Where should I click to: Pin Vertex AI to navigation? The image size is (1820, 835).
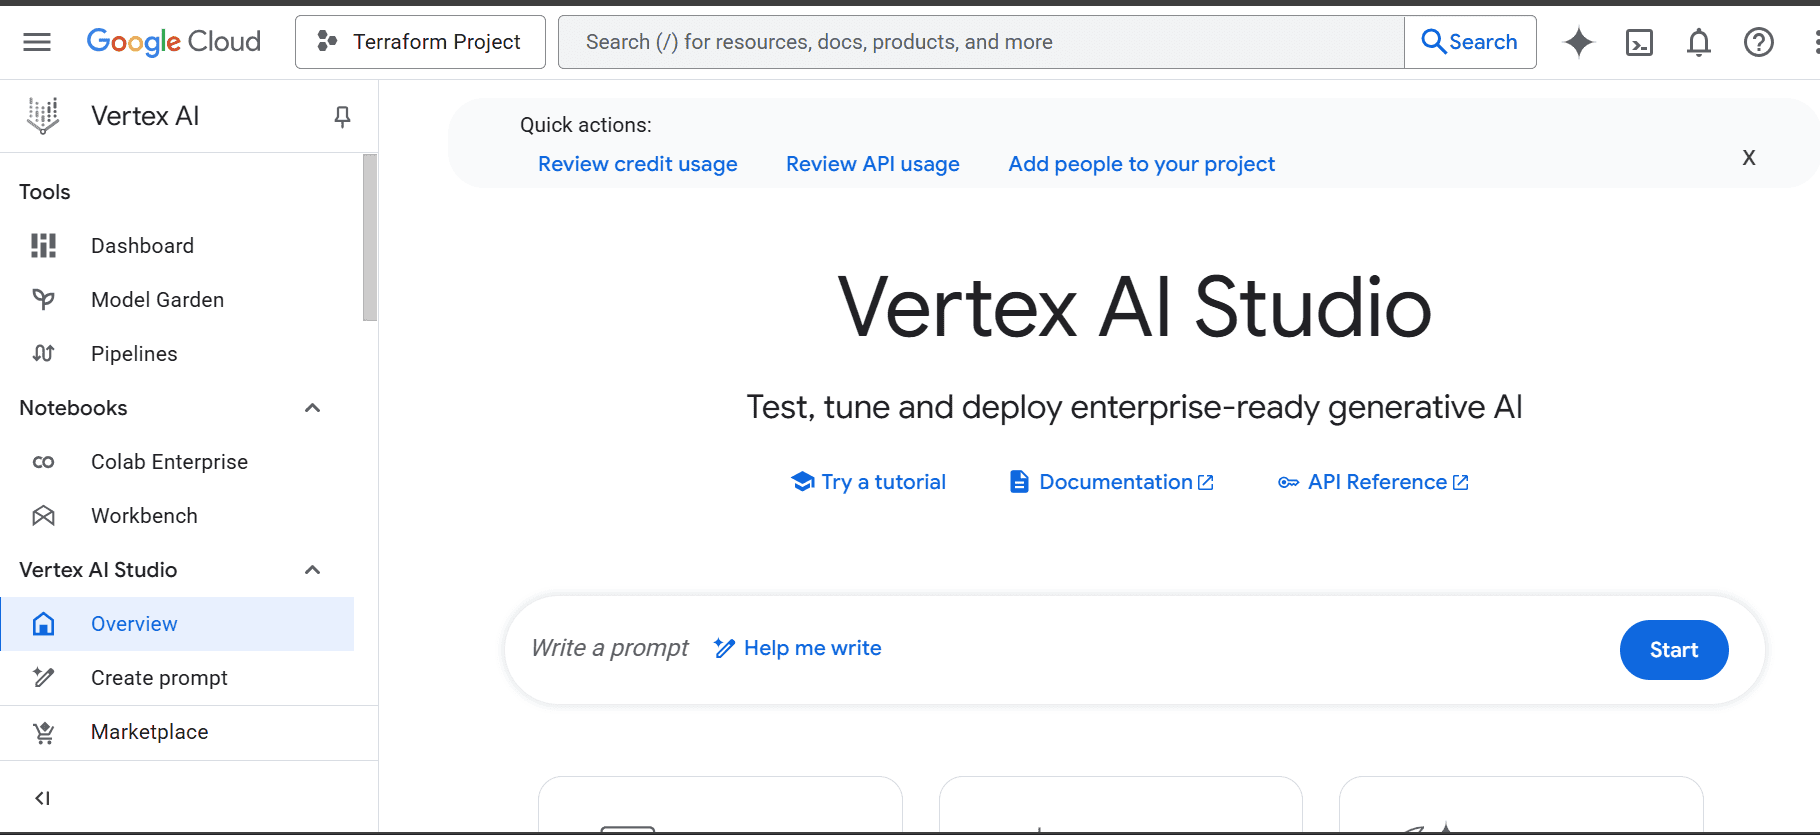click(342, 117)
